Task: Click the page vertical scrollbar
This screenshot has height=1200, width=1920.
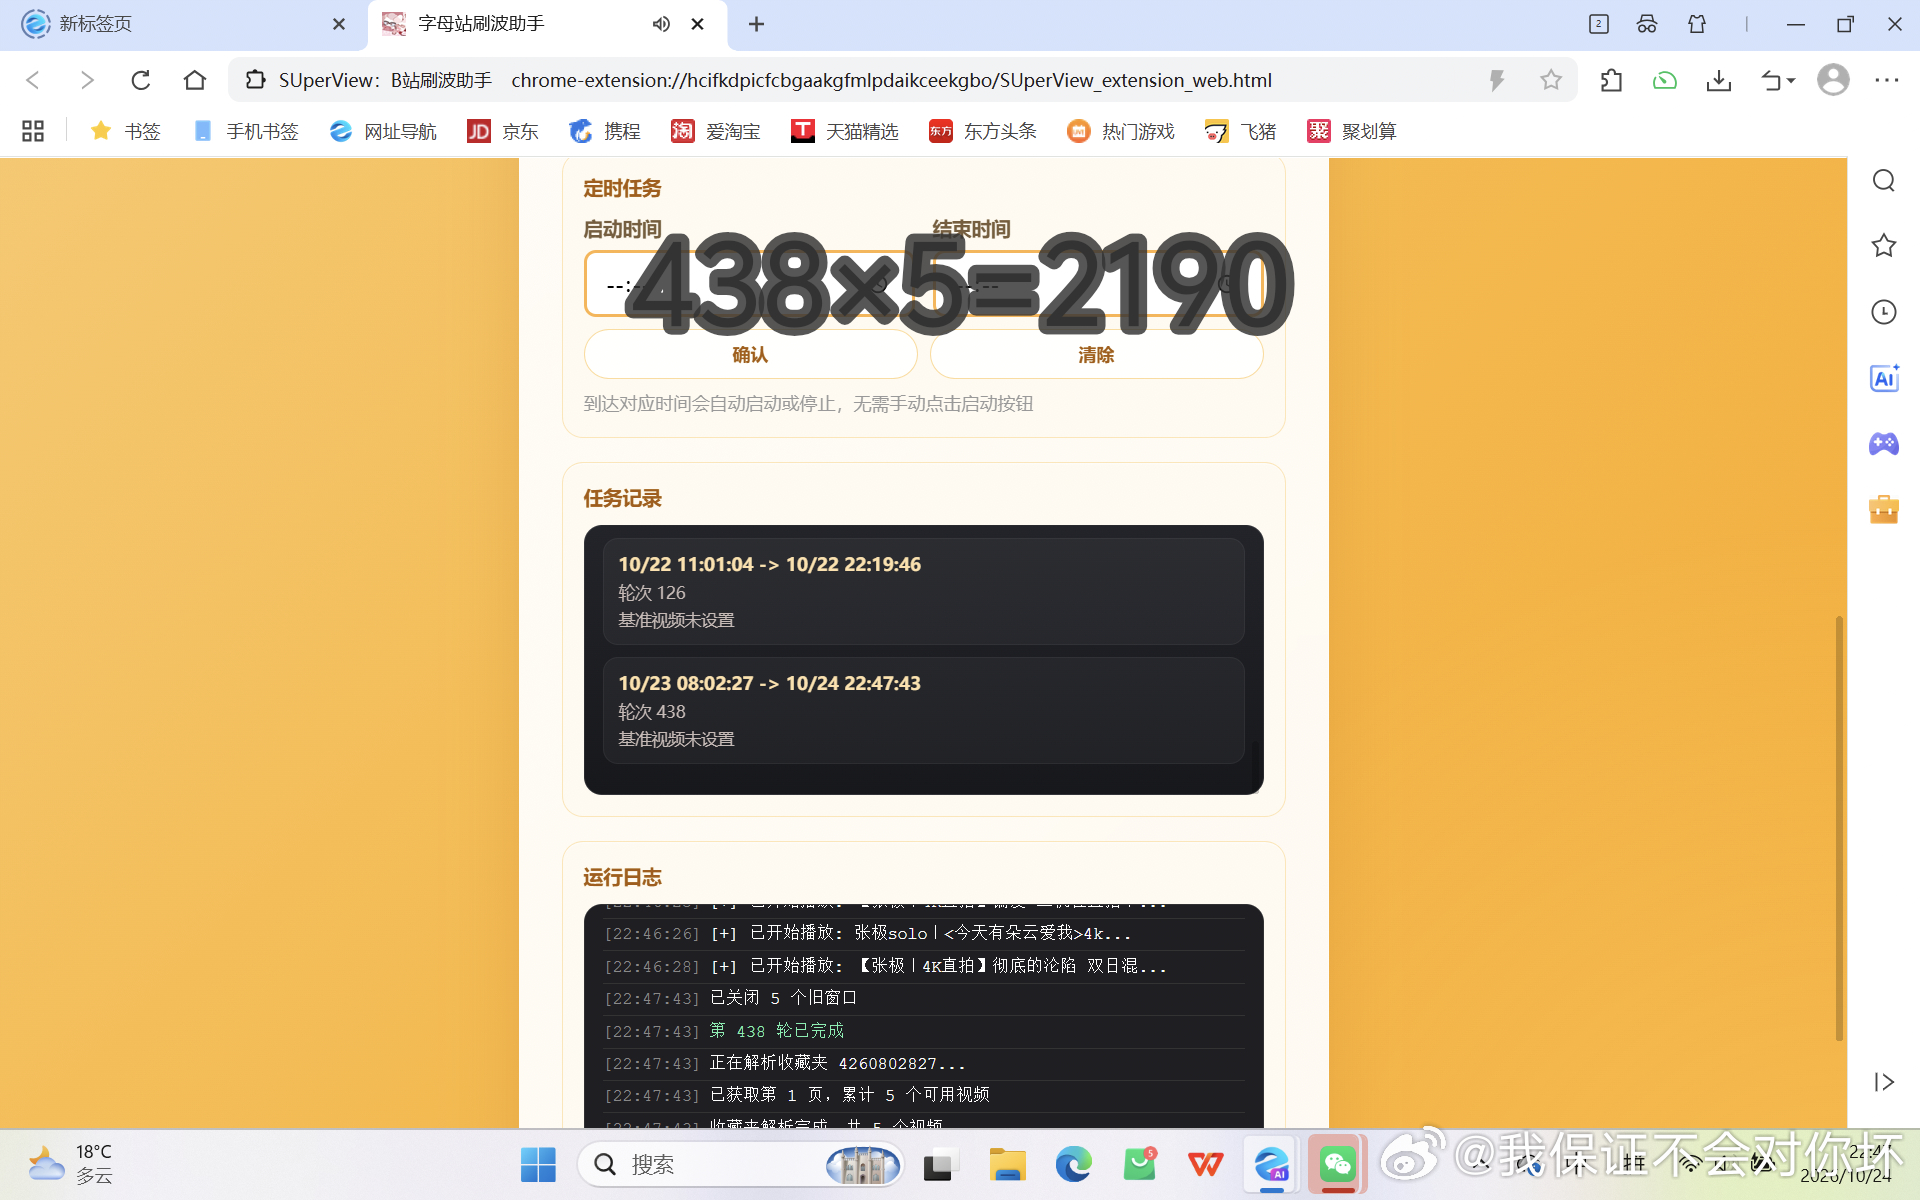Action: coord(1839,828)
